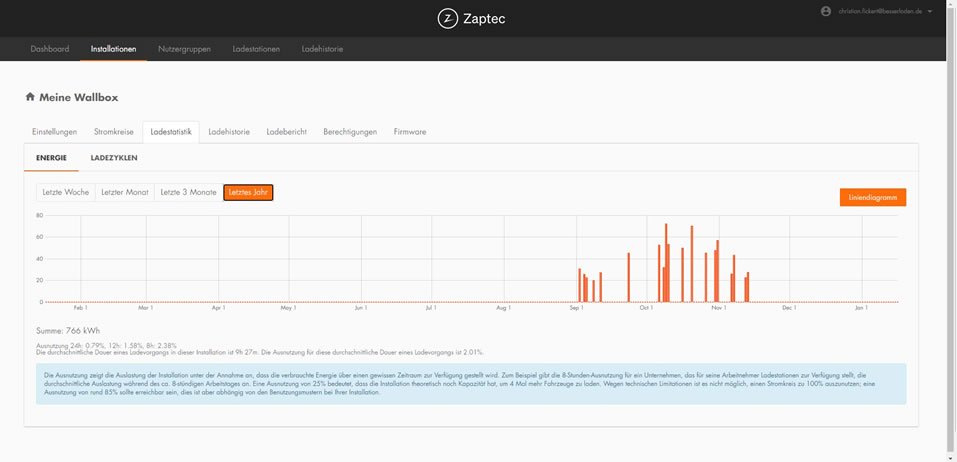Open the user account dropdown arrow
The image size is (957, 462).
pos(930,11)
